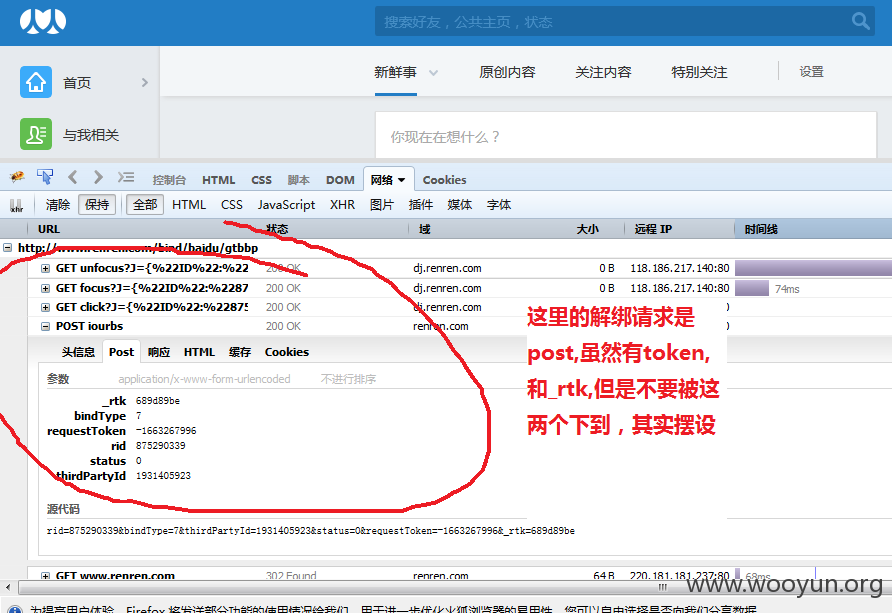Select the 原创内容 tab
892x613 pixels.
tap(507, 72)
